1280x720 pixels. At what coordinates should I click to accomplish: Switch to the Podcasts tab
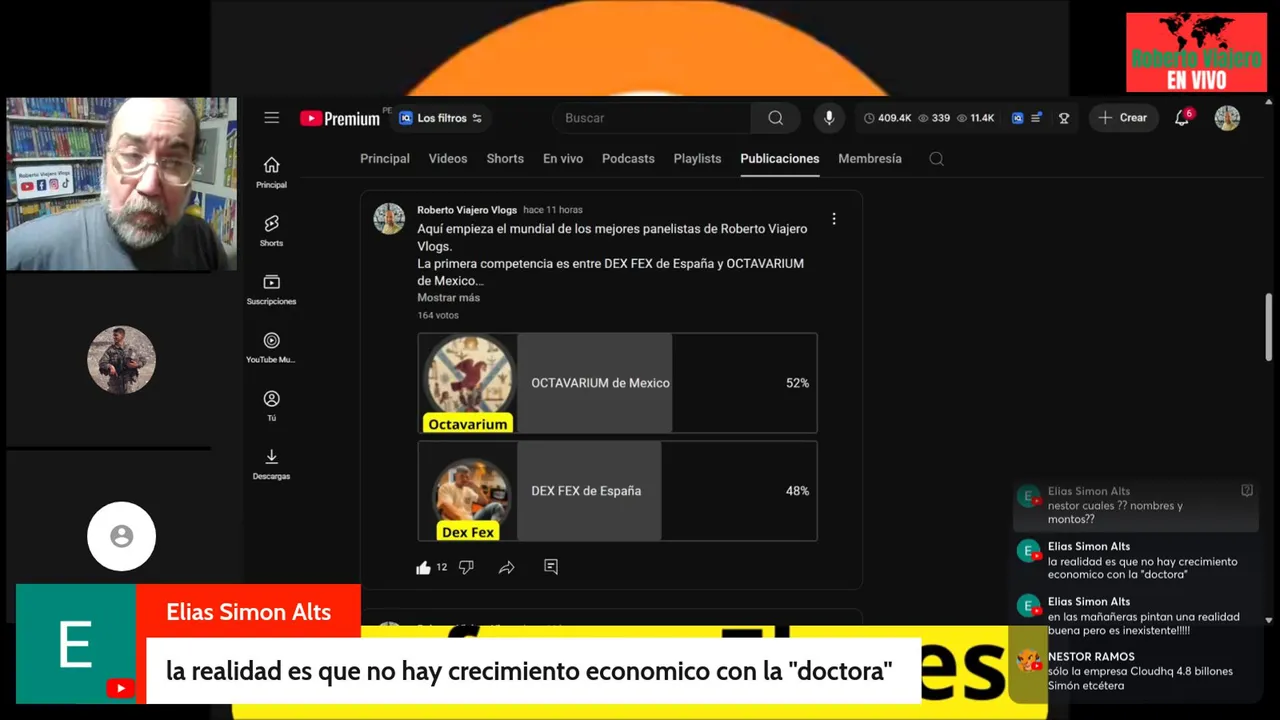pyautogui.click(x=628, y=159)
